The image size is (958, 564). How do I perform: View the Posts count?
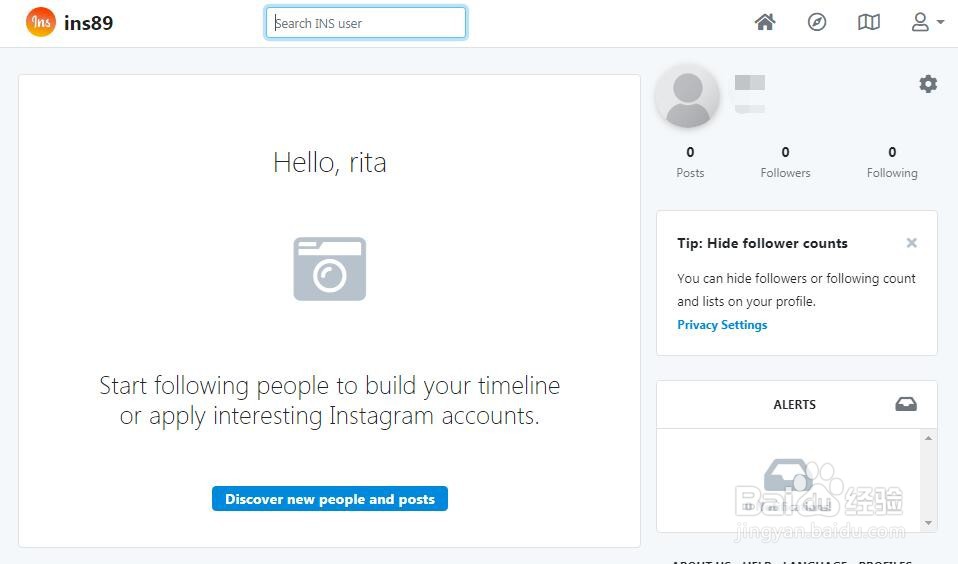[690, 162]
